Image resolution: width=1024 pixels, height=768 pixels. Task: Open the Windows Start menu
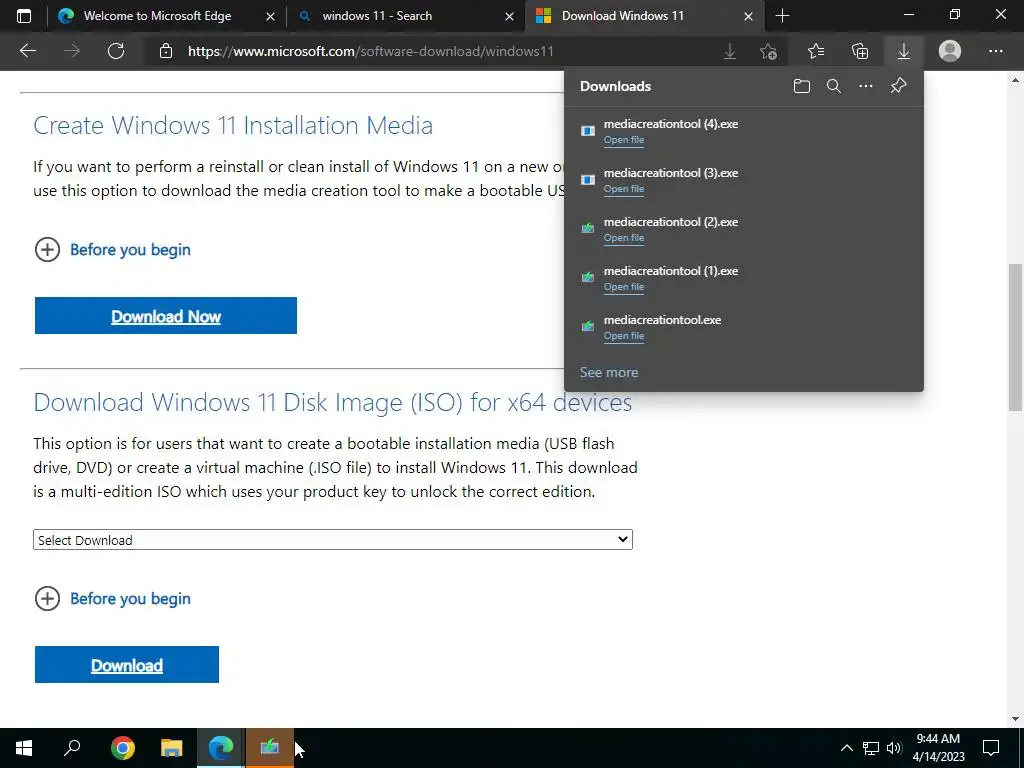pyautogui.click(x=24, y=748)
